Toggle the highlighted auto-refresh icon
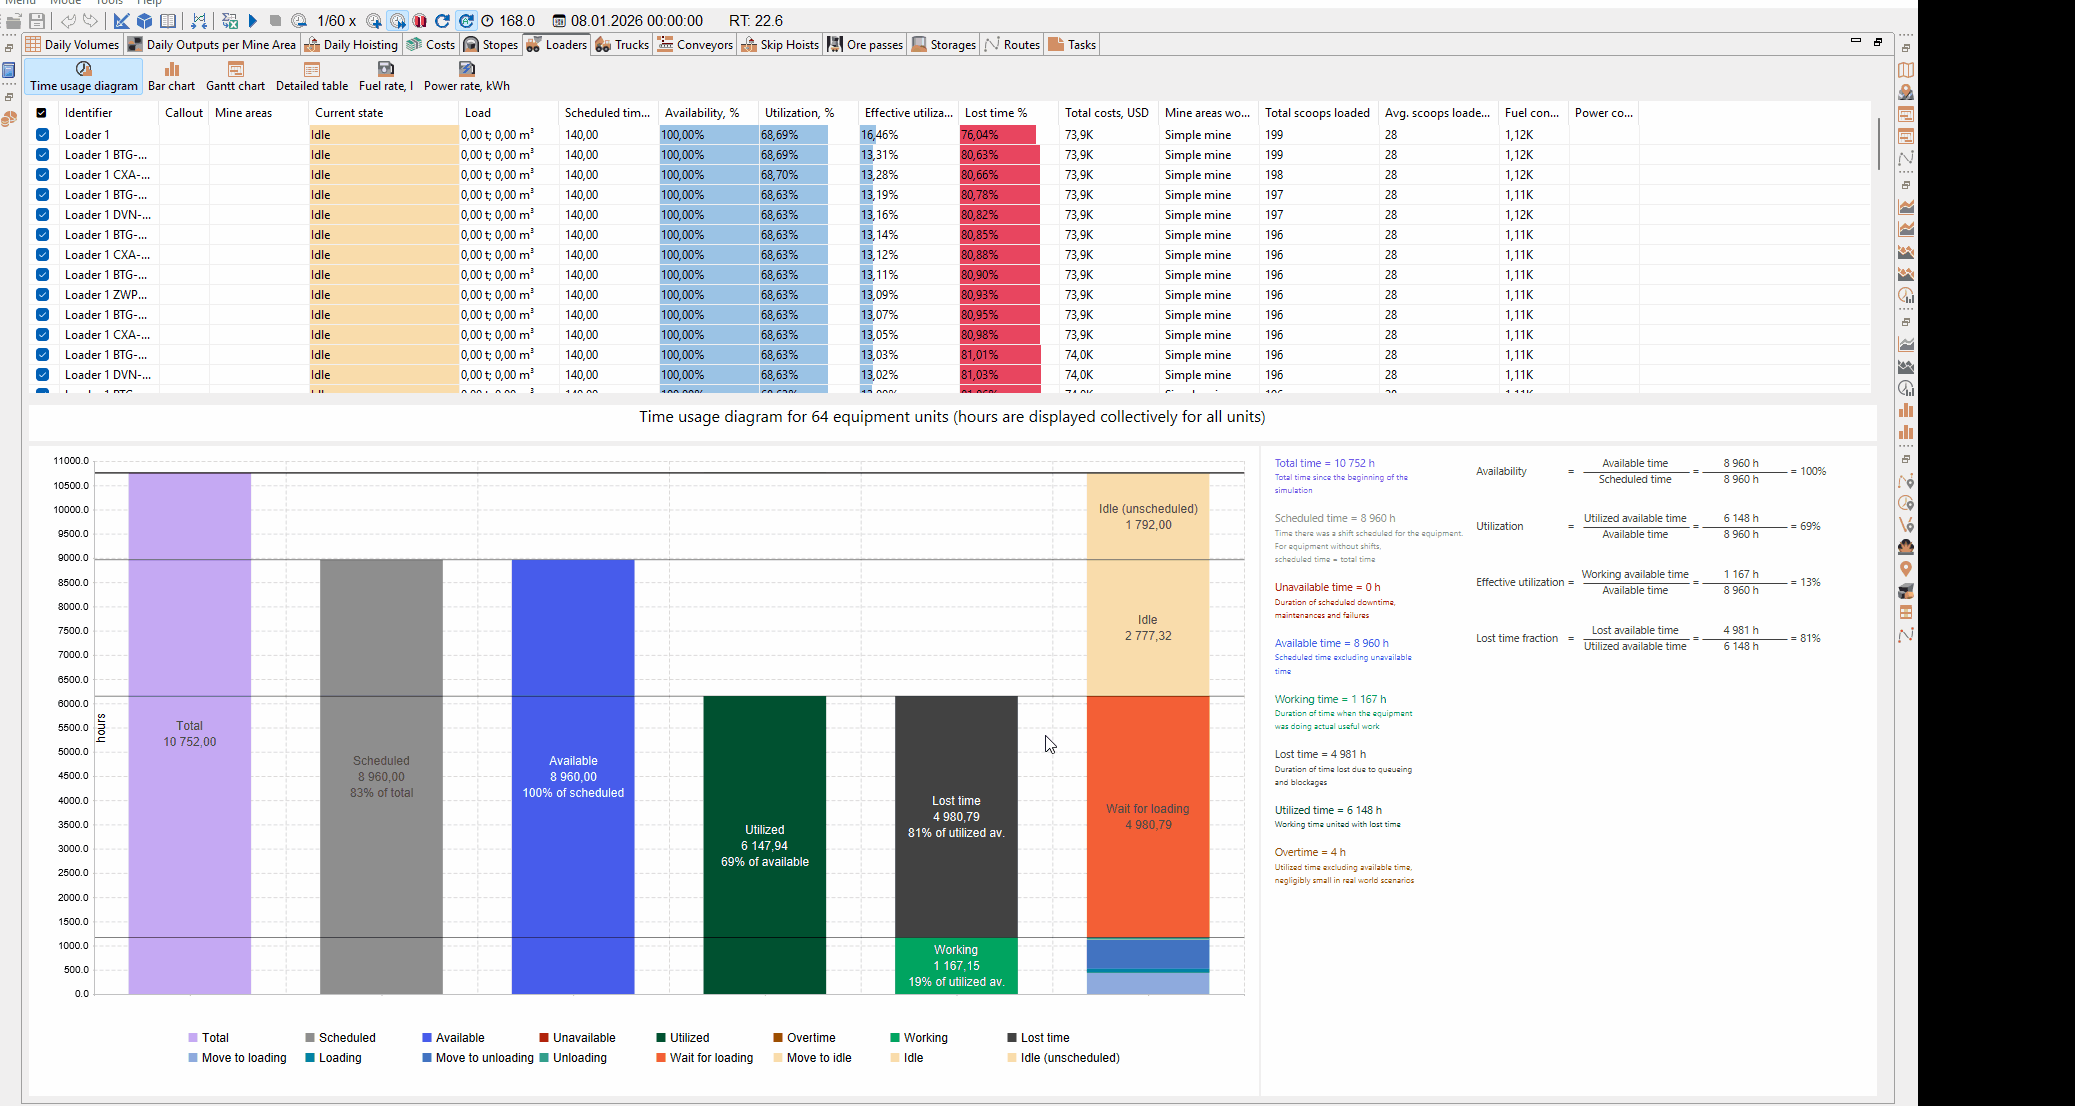This screenshot has height=1106, width=2075. coord(467,21)
